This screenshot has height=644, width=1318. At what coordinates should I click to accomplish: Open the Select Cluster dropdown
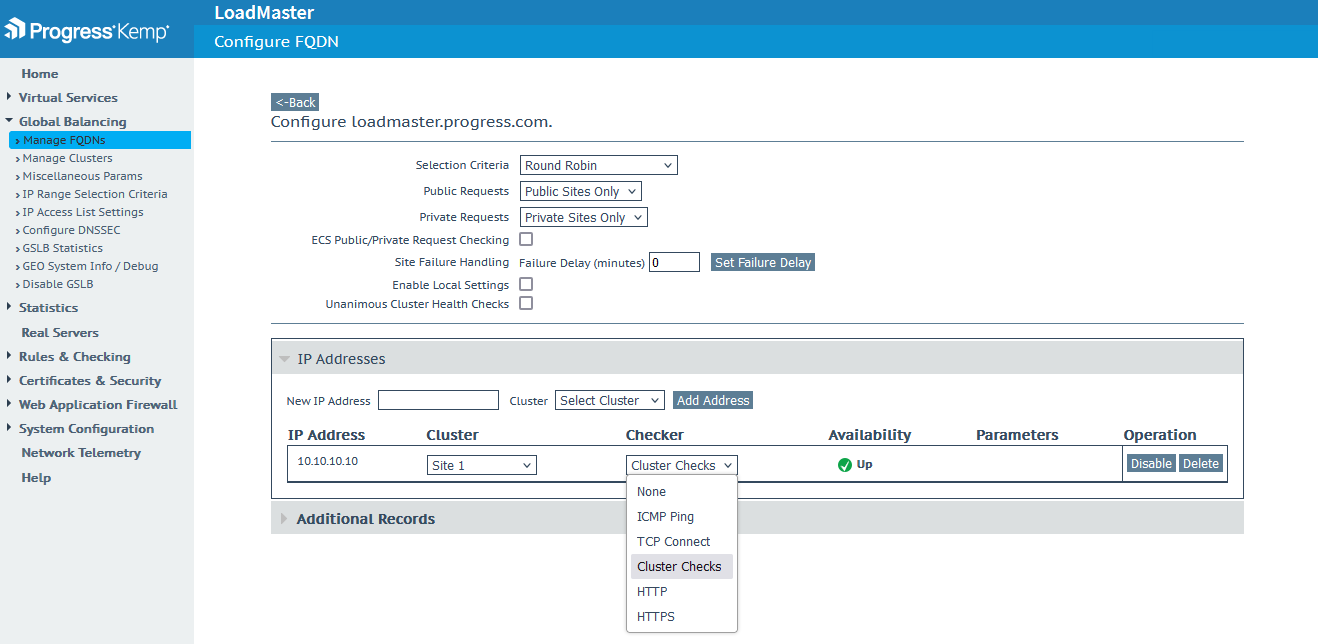pos(610,400)
